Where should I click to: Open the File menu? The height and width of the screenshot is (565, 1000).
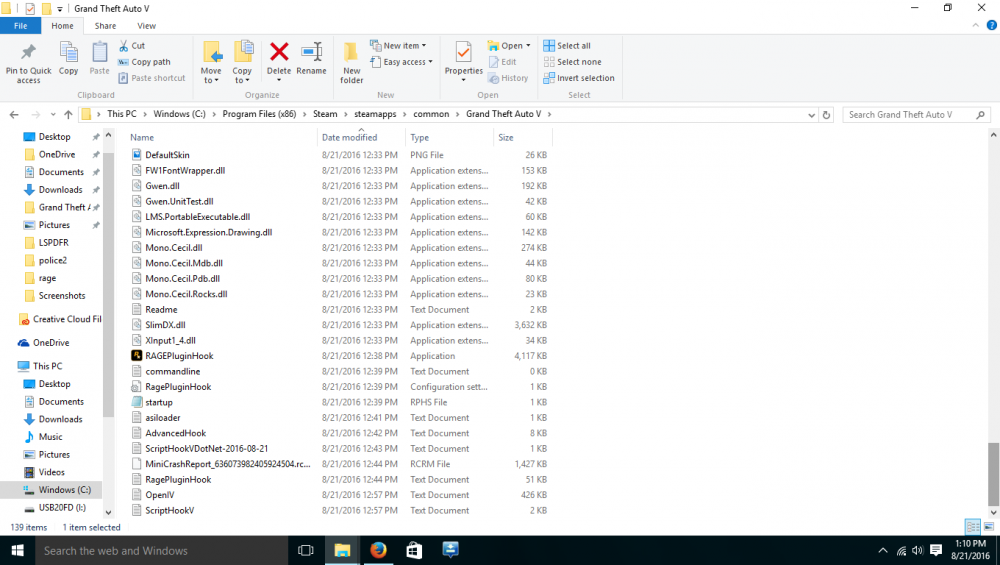coord(20,26)
